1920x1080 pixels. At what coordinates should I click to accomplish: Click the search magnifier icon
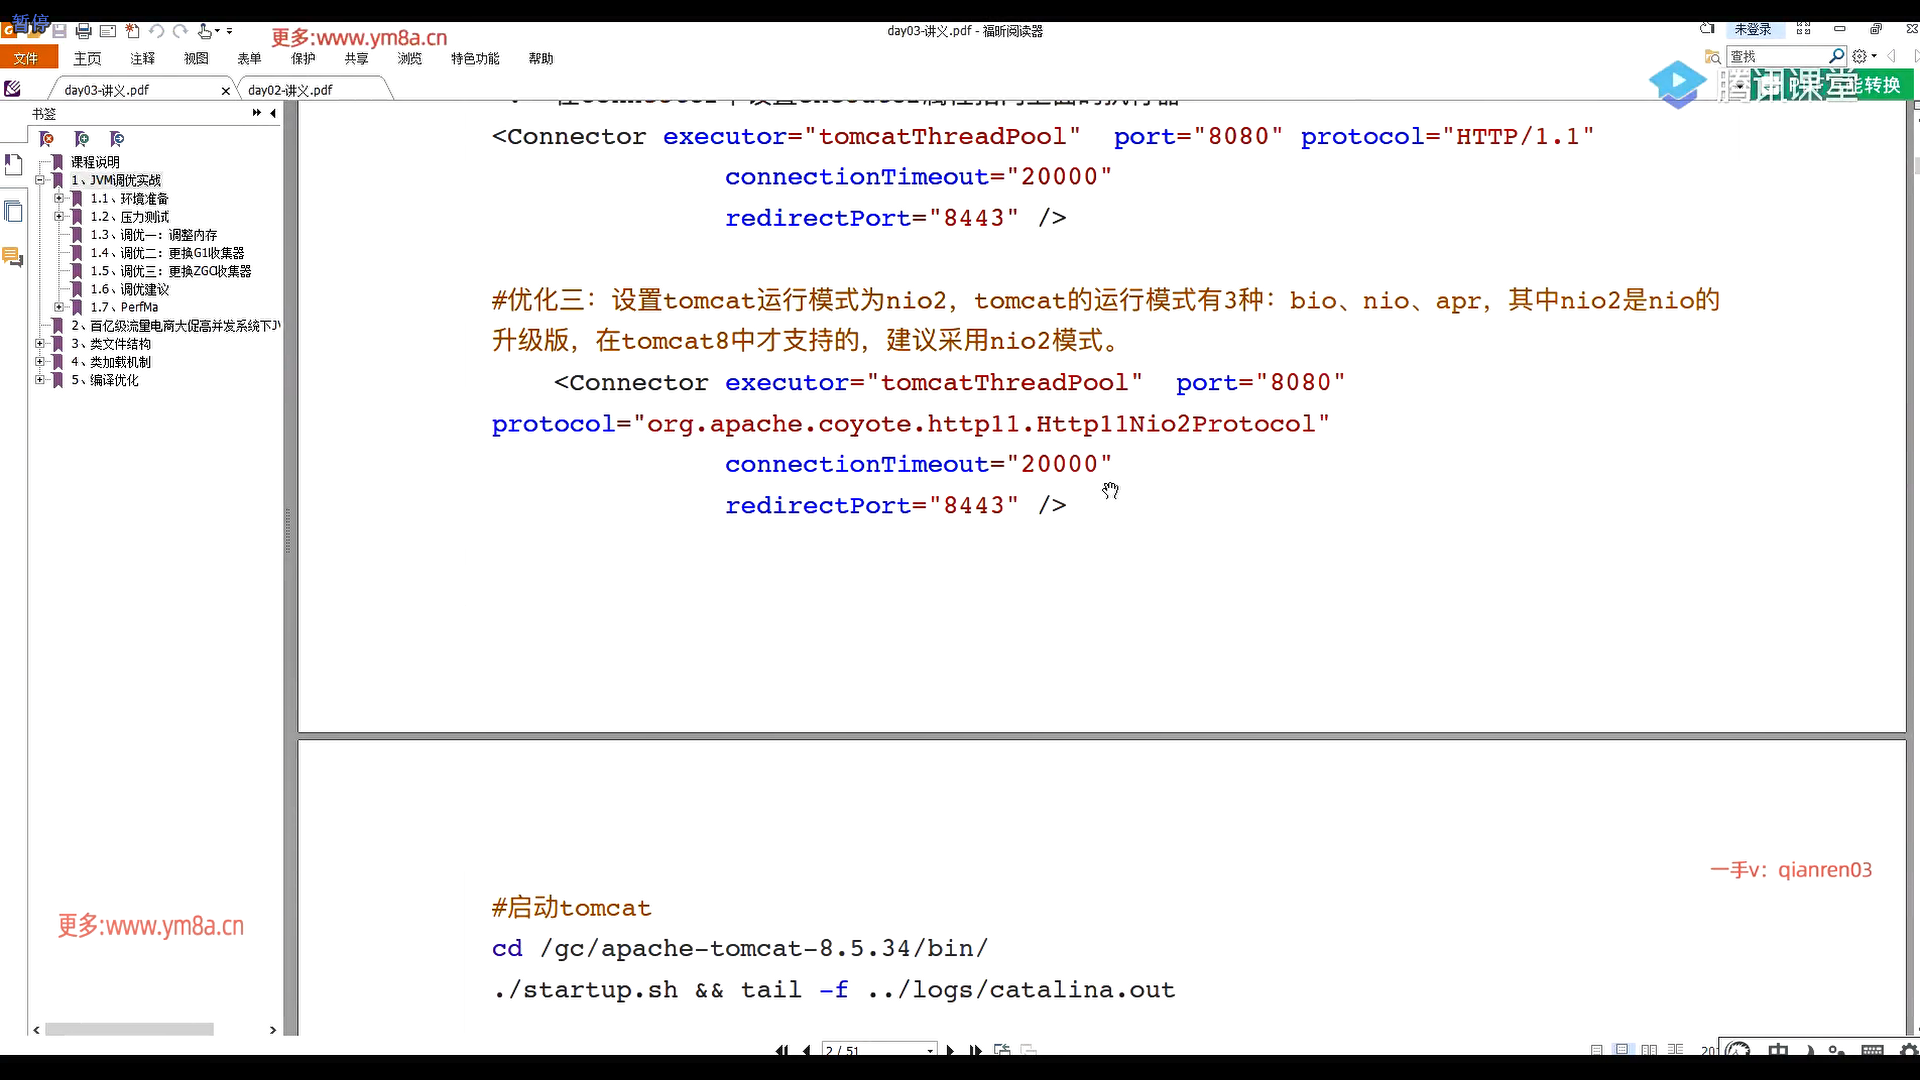(x=1836, y=56)
